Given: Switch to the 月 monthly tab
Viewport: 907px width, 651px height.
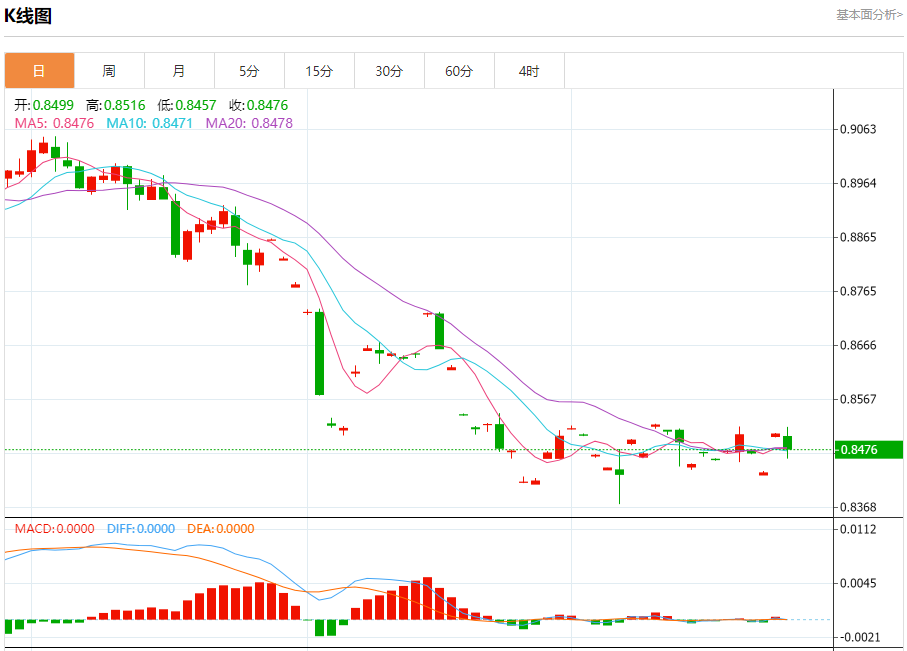Looking at the screenshot, I should [179, 71].
